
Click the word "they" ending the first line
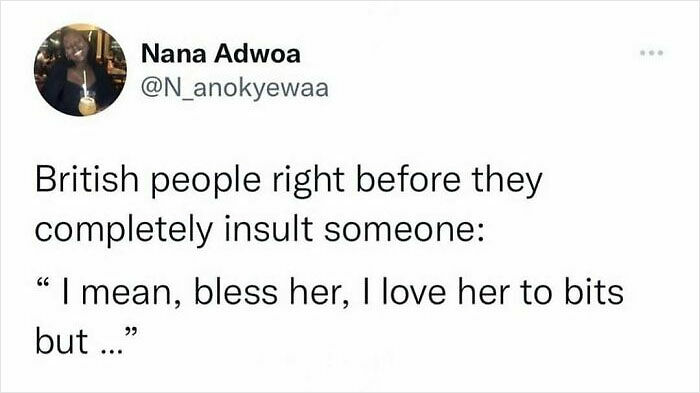coord(508,181)
